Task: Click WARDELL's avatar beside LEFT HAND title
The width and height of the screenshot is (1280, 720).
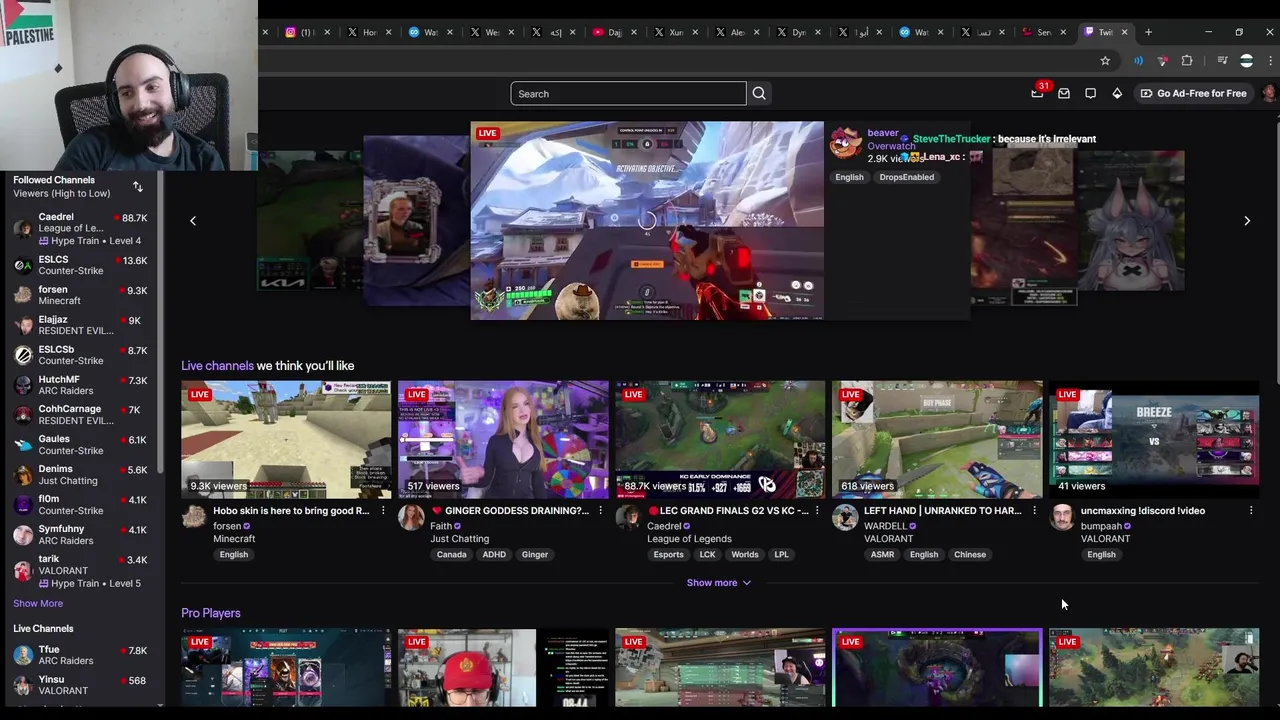Action: click(845, 517)
